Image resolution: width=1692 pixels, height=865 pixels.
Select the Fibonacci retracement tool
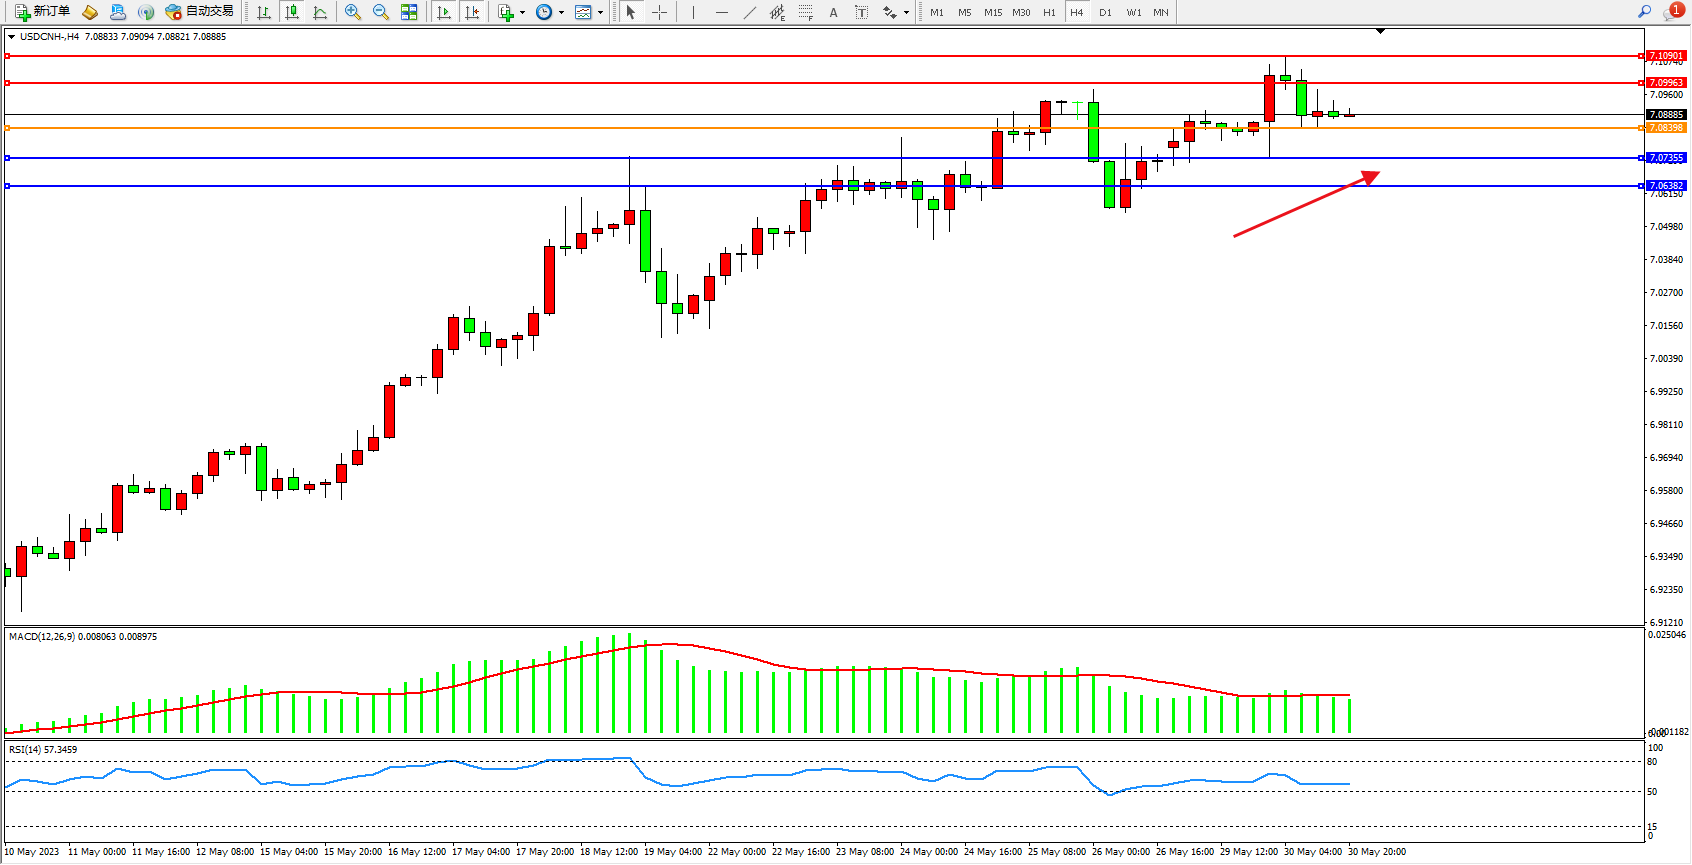[806, 12]
